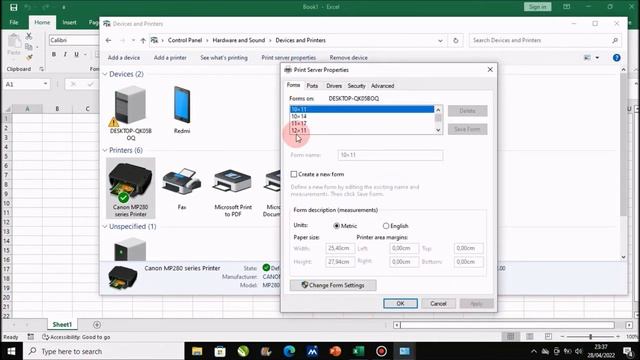Click Change Form Settings button
Viewport: 640px width, 360px height.
[x=333, y=285]
